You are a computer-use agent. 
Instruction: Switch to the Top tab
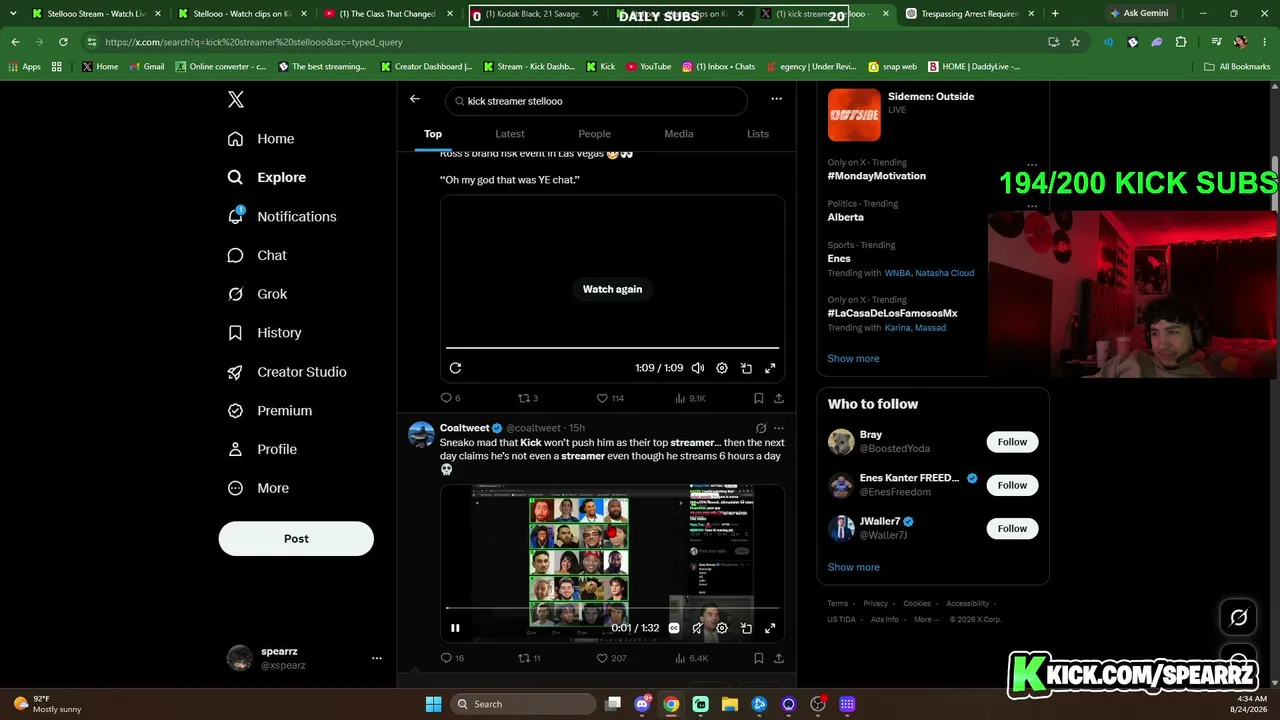click(433, 134)
